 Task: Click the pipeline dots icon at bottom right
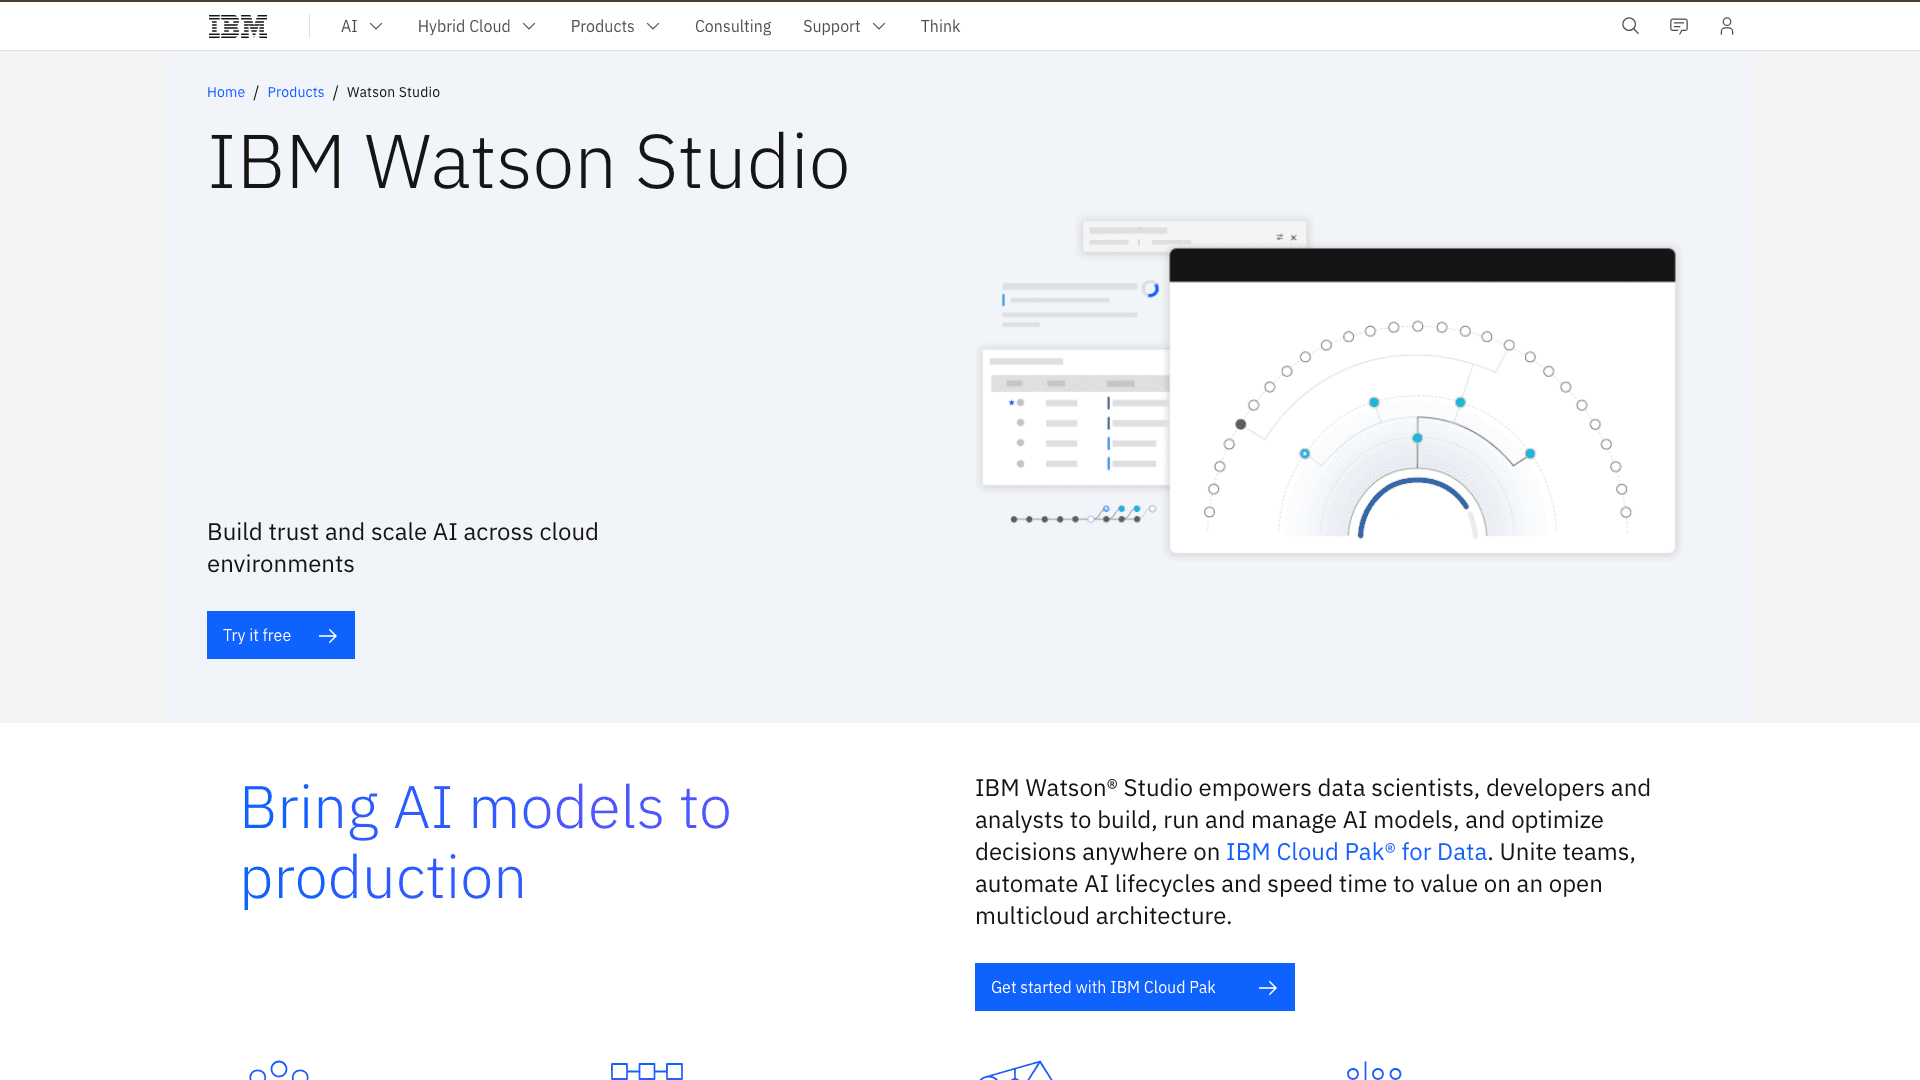(1373, 1070)
